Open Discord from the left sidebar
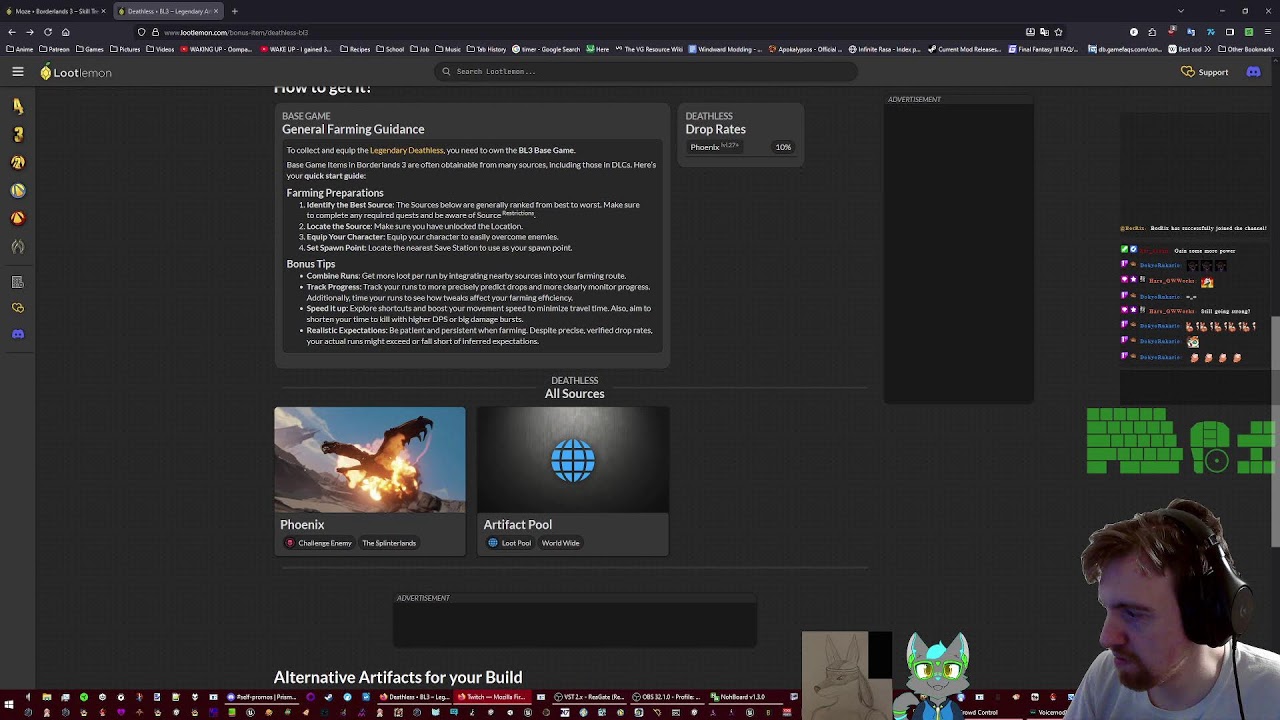This screenshot has height=720, width=1280. 18,334
